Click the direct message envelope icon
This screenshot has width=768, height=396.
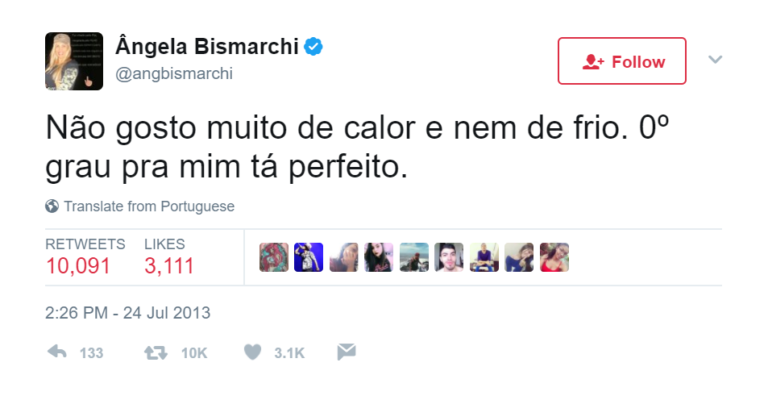pos(346,352)
